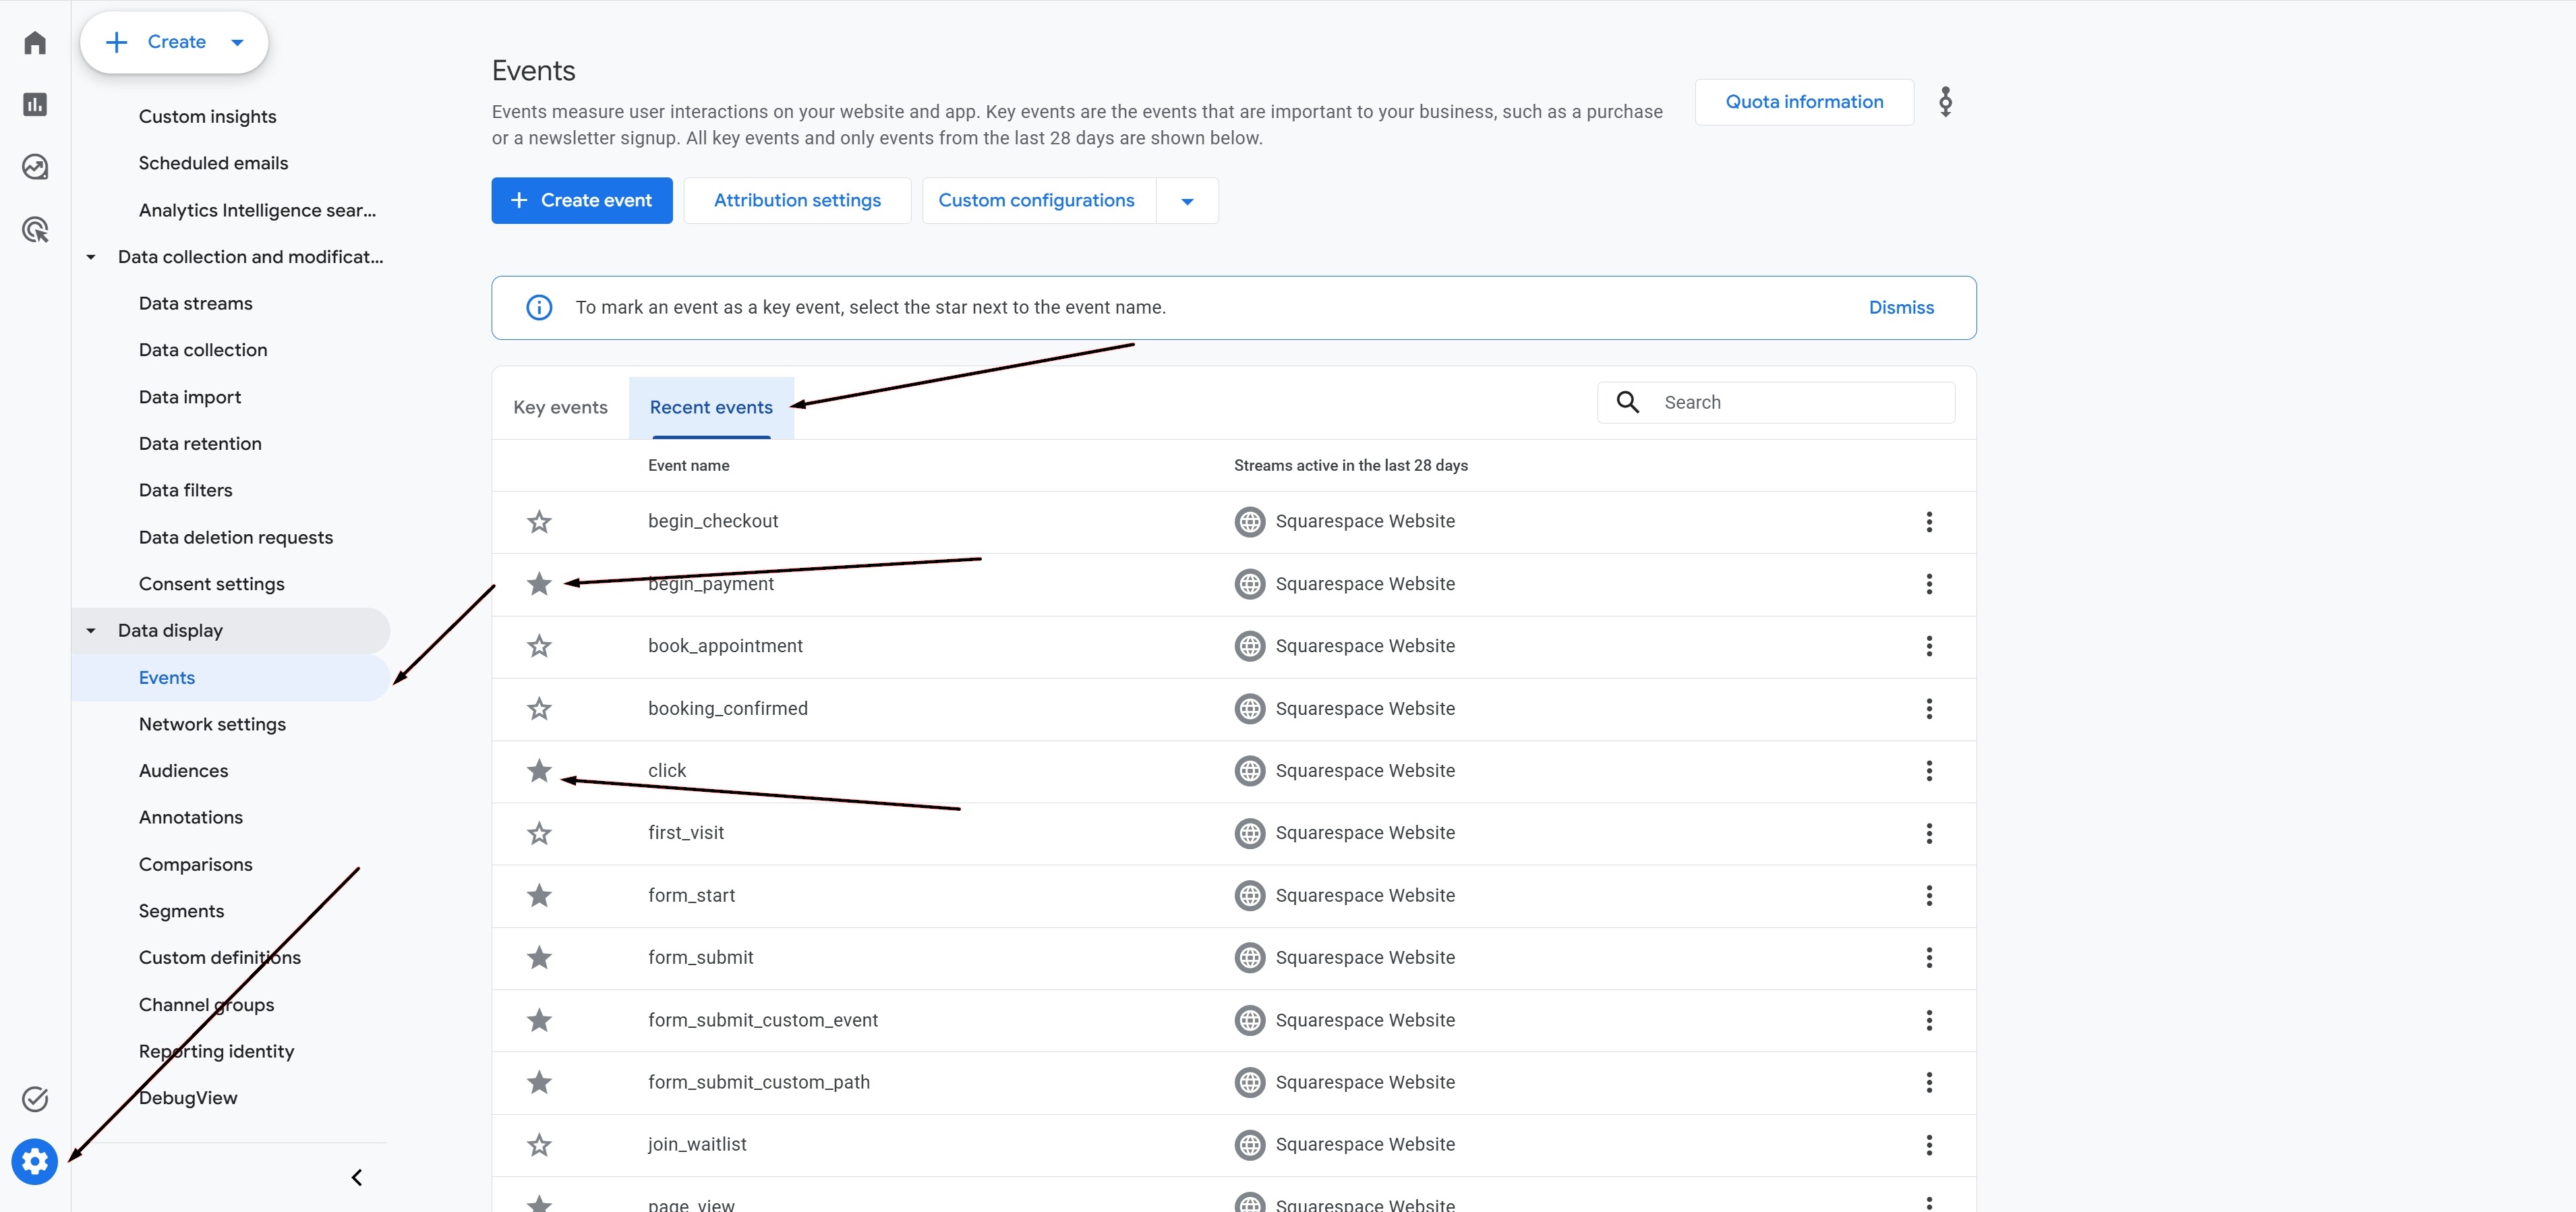
Task: Open Attribution settings
Action: tap(797, 201)
